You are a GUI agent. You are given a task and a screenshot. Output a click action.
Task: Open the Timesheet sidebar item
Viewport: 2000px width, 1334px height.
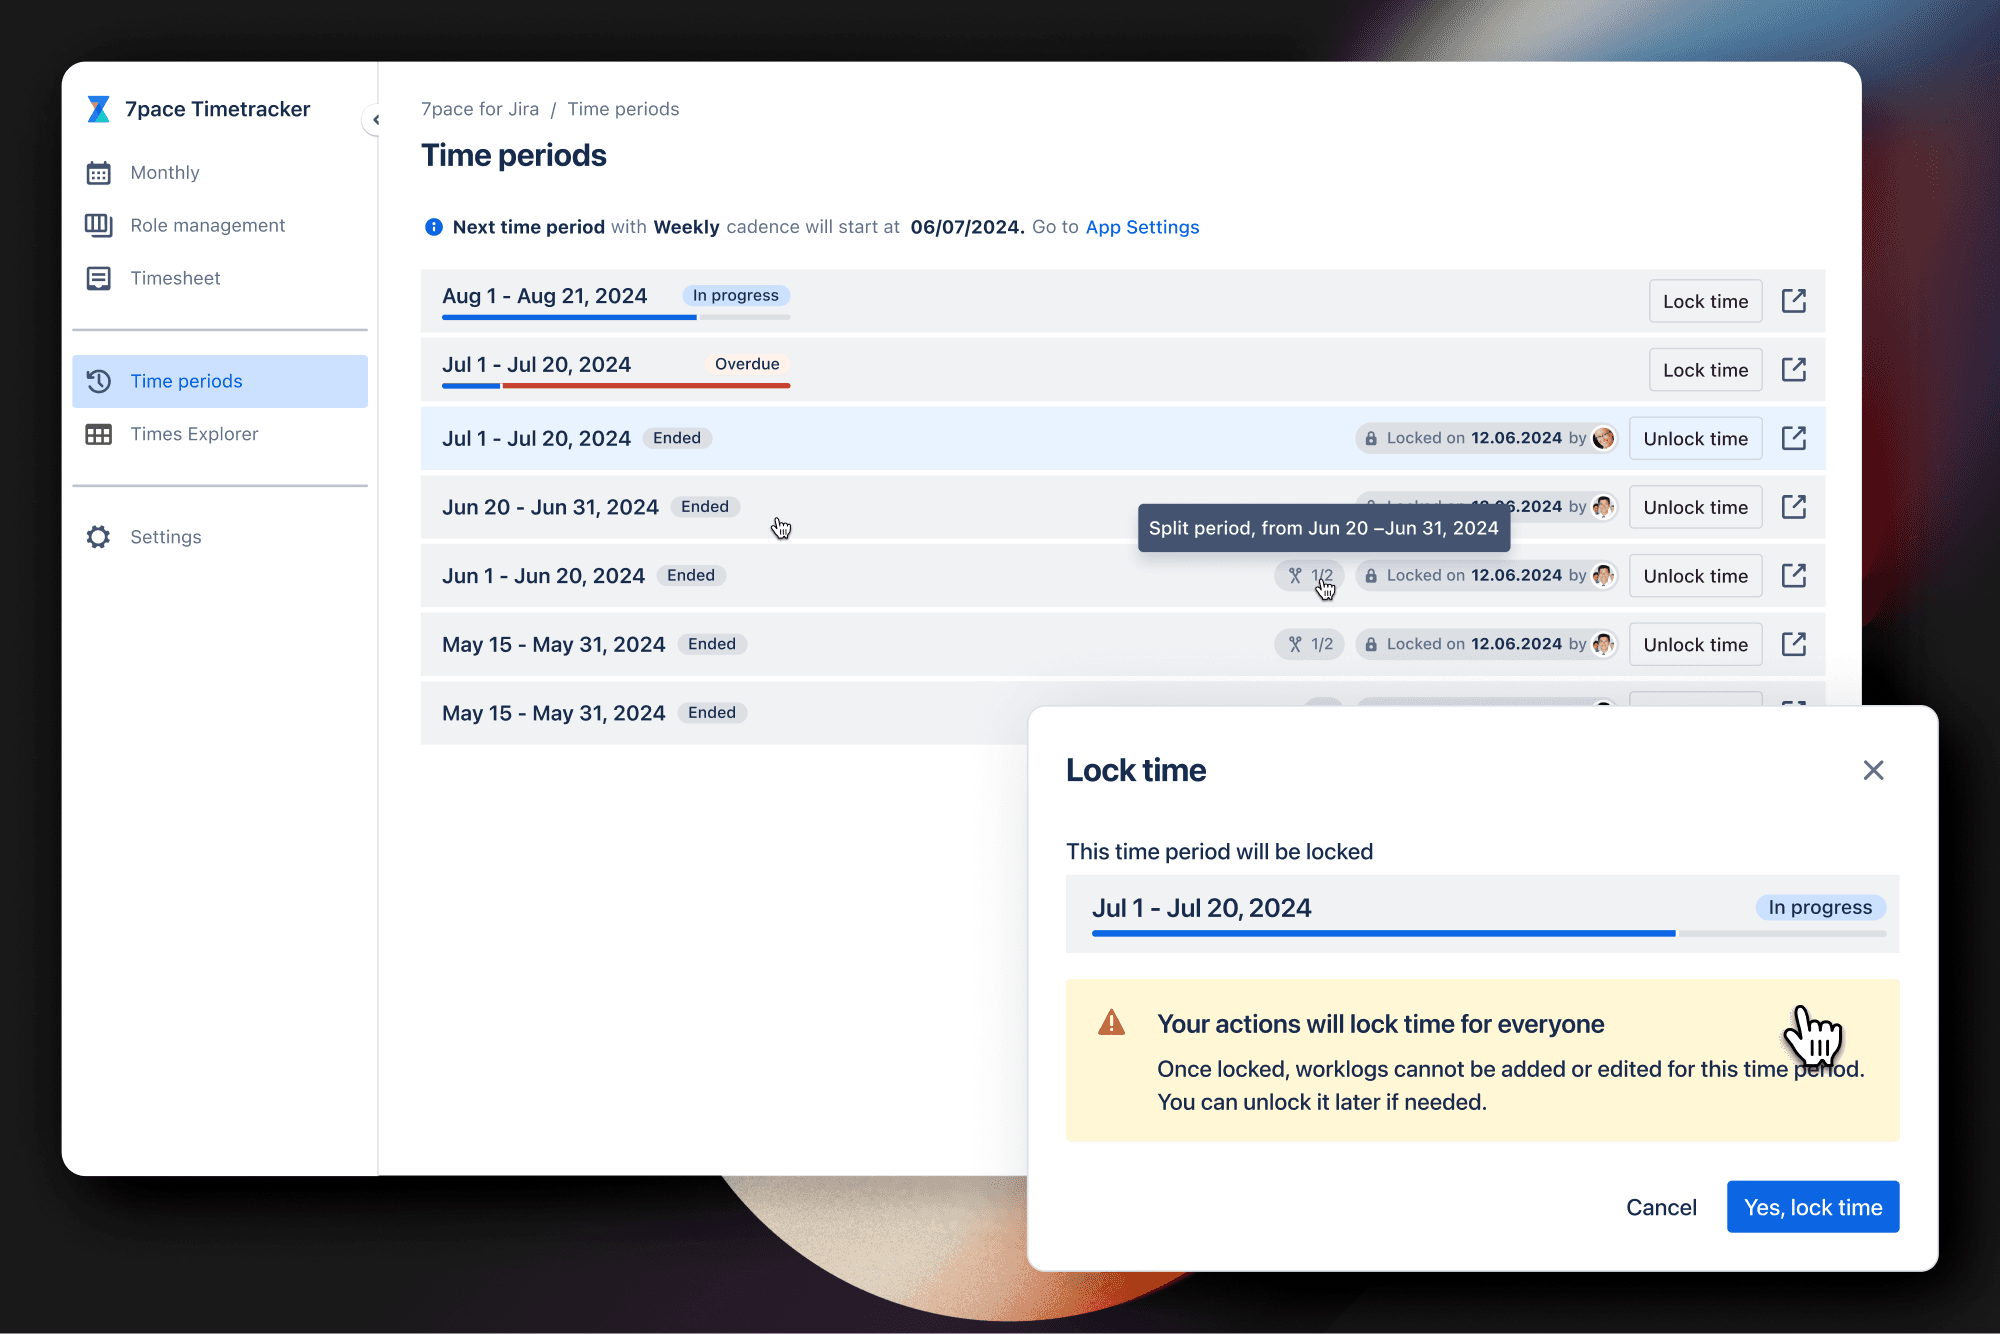click(175, 278)
